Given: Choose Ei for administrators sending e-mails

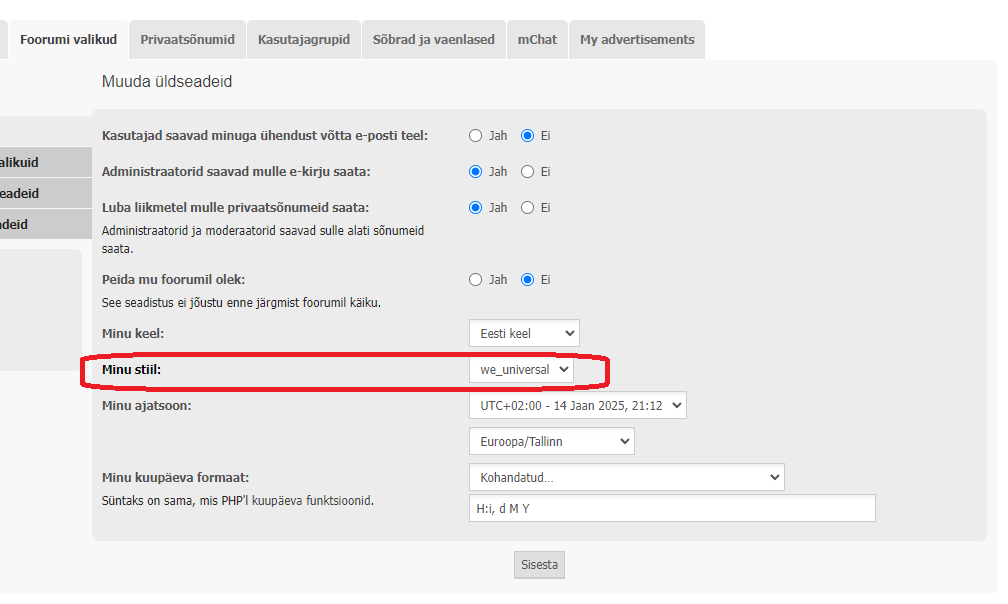Looking at the screenshot, I should tap(528, 172).
